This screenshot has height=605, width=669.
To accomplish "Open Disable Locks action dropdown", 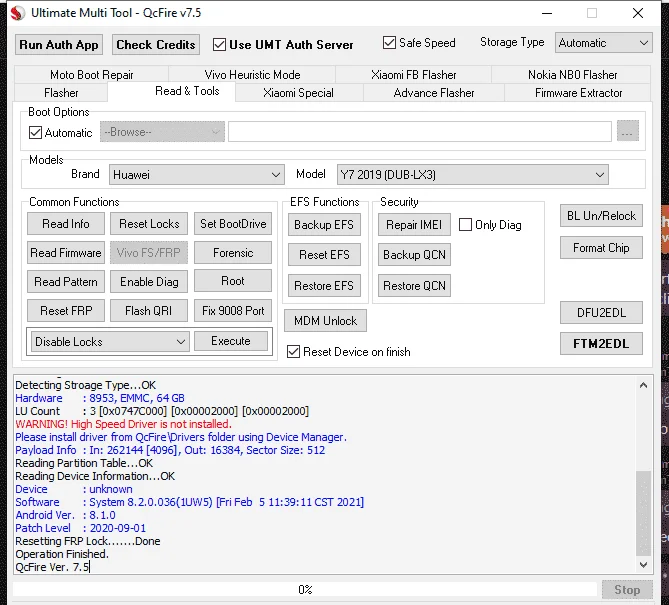I will coord(110,342).
